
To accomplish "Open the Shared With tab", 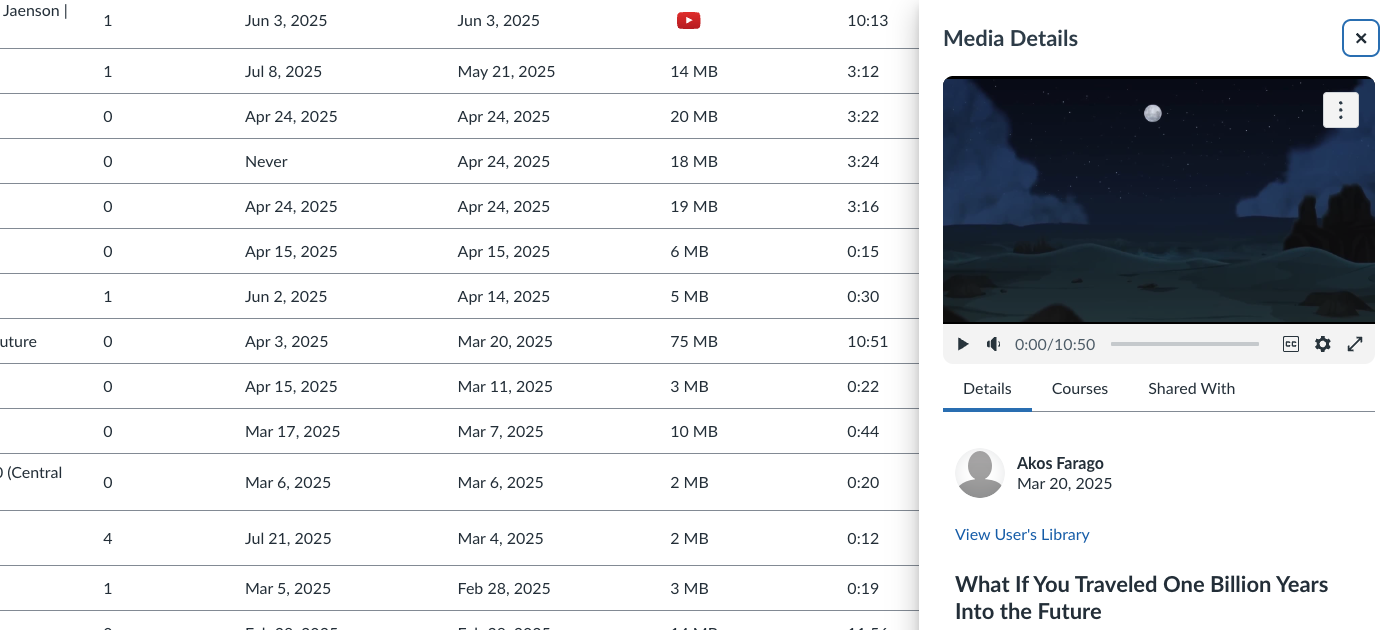I will 1191,388.
